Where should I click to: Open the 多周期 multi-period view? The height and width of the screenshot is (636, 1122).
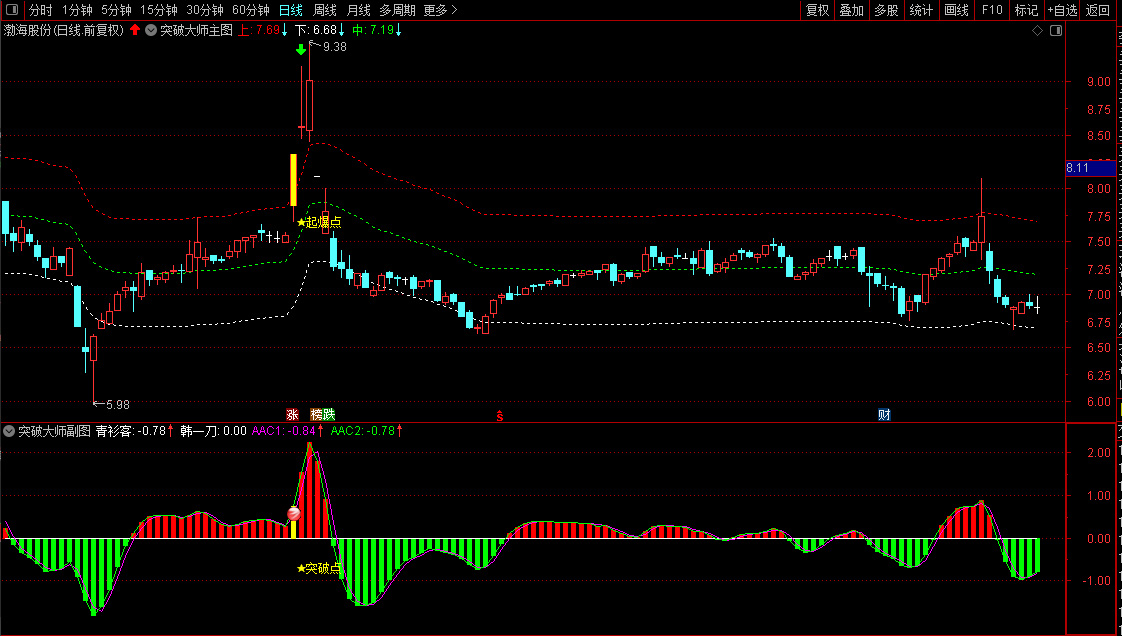397,10
